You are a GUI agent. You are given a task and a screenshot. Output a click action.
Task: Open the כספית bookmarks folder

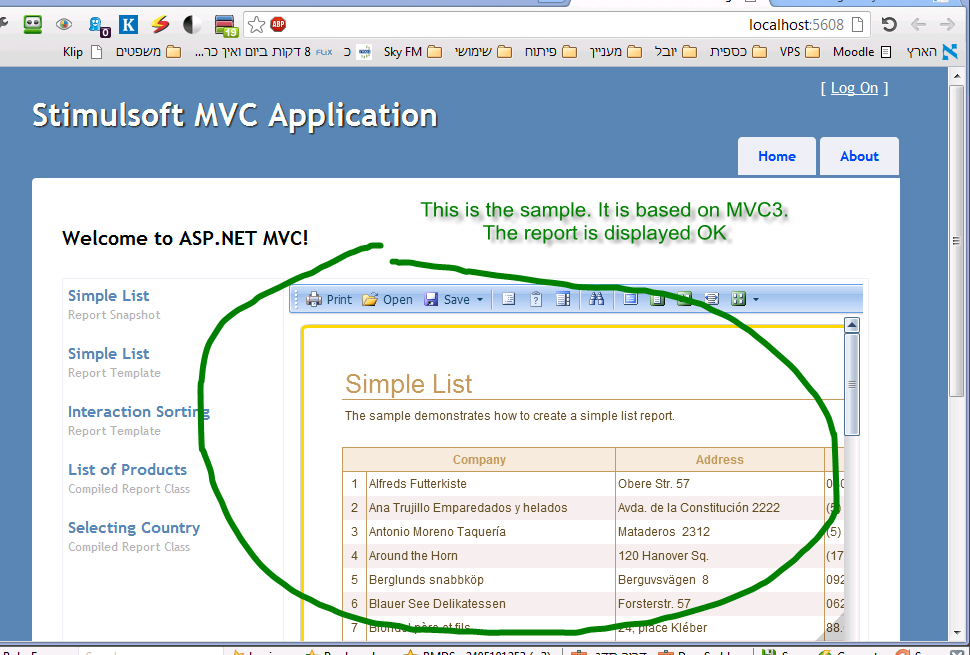coord(738,52)
